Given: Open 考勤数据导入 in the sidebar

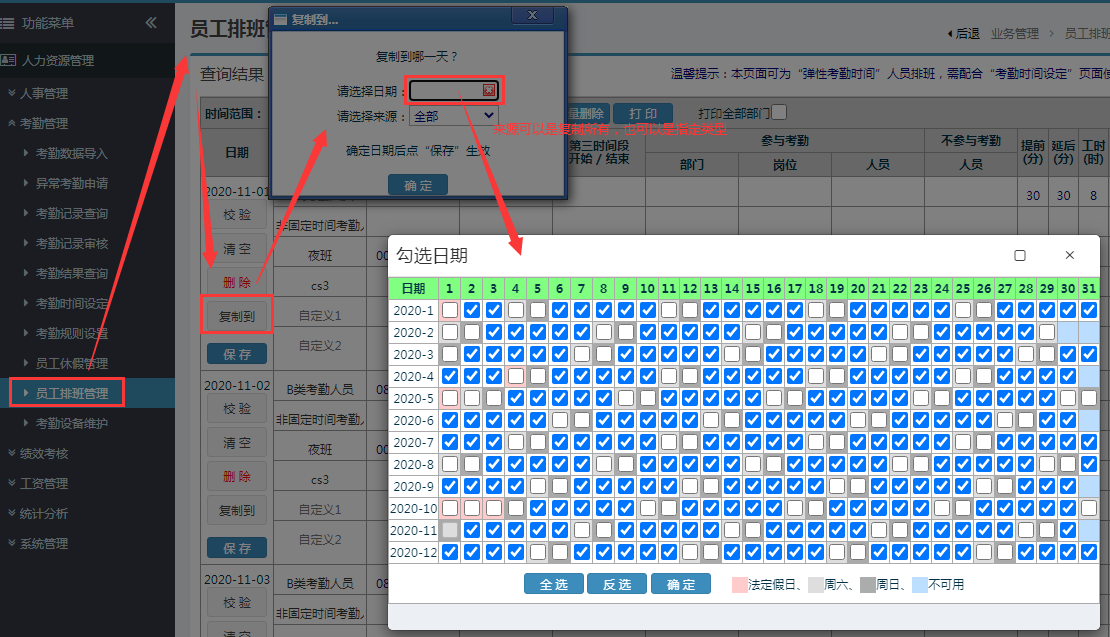Looking at the screenshot, I should (x=71, y=154).
